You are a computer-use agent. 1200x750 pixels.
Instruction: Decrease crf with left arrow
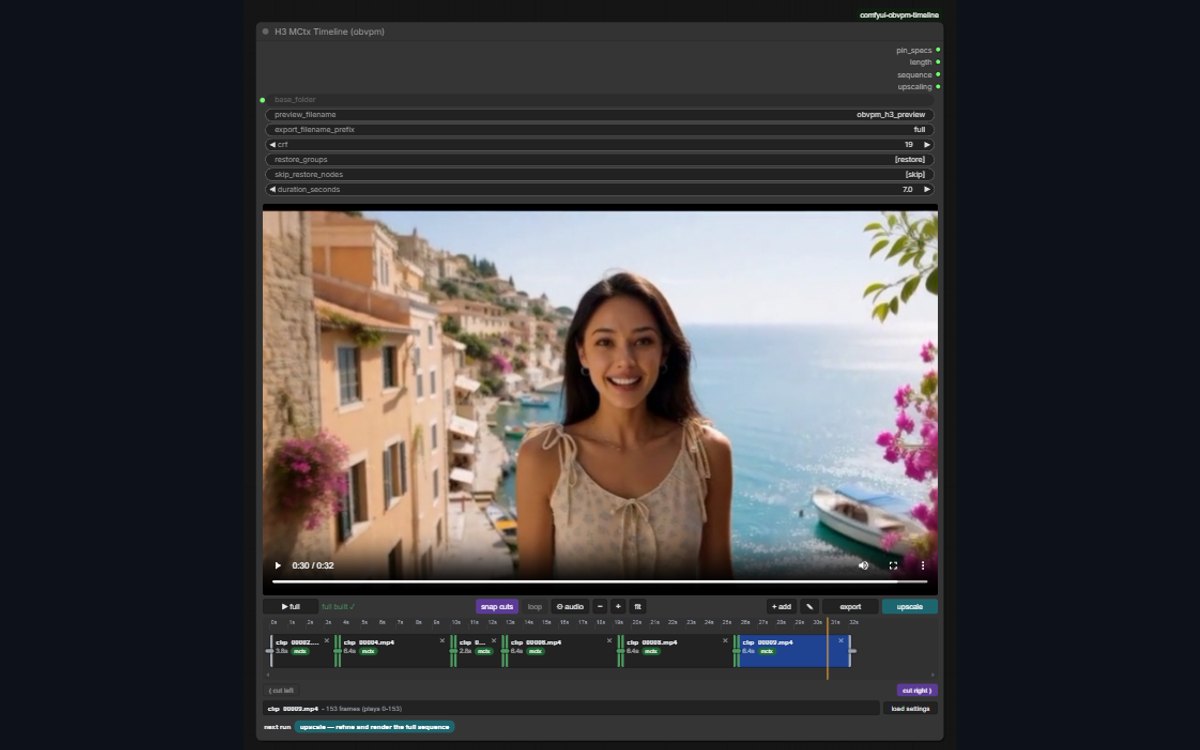[x=272, y=144]
